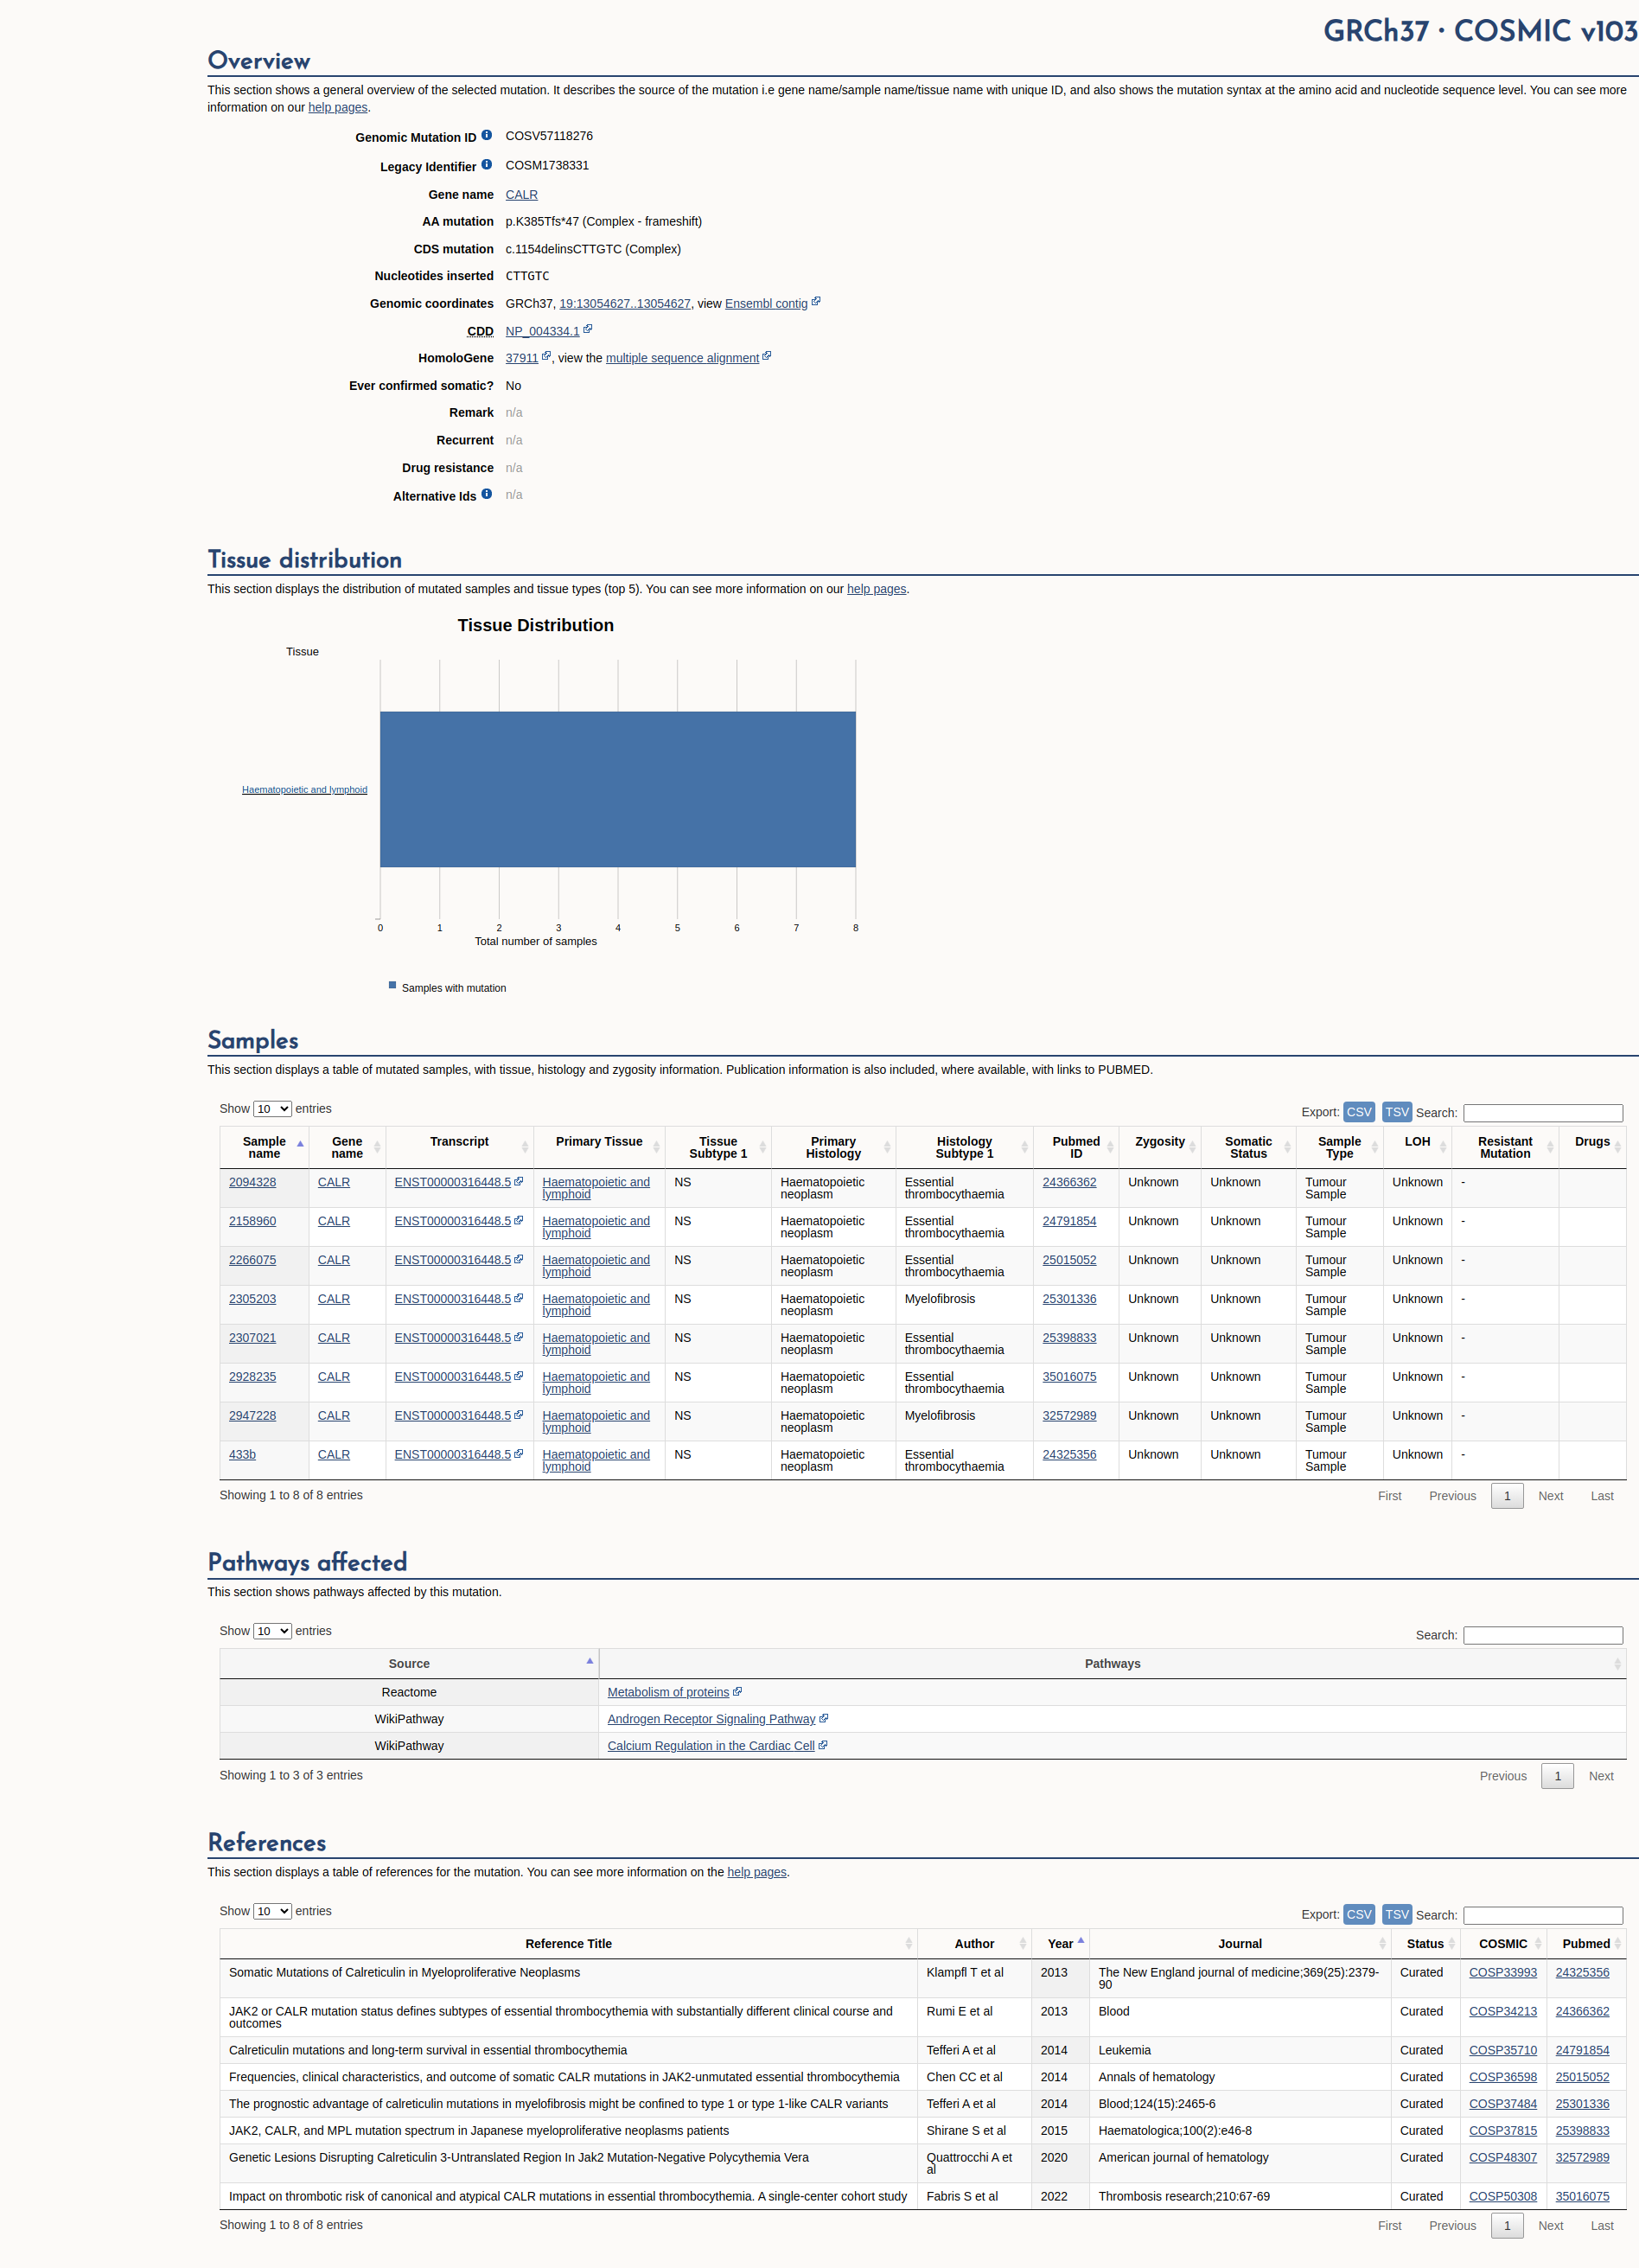Click external icon beside transcript in row 433b

click(519, 1454)
